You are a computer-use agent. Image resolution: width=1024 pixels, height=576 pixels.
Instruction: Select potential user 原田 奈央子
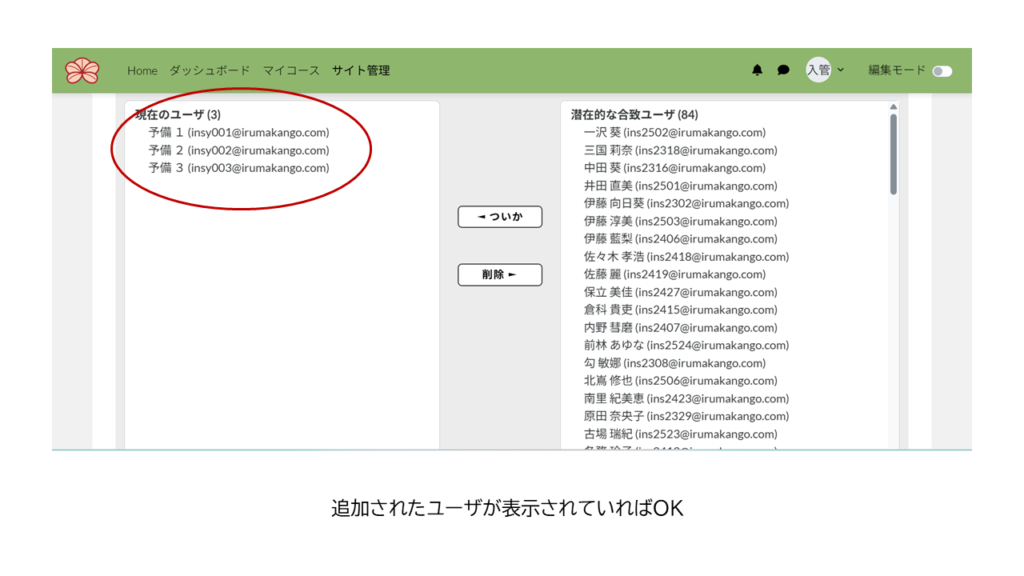(x=686, y=416)
